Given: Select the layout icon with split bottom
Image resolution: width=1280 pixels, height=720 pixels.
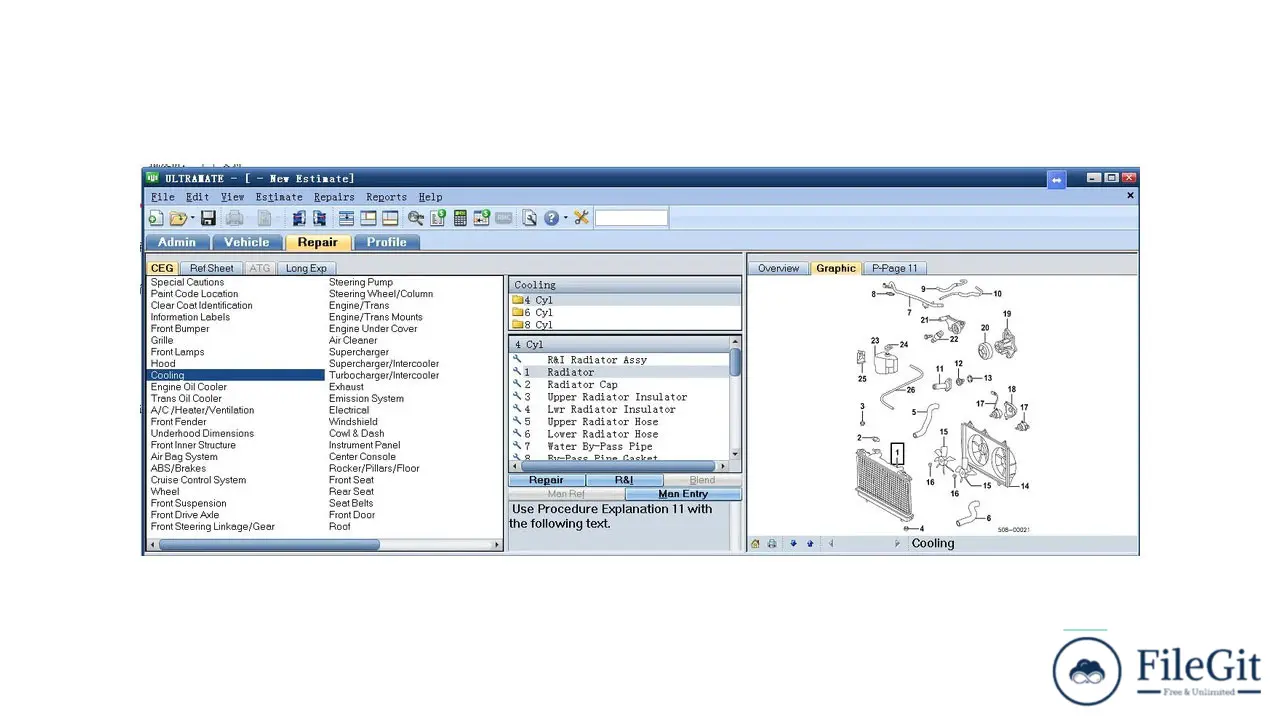Looking at the screenshot, I should [390, 218].
